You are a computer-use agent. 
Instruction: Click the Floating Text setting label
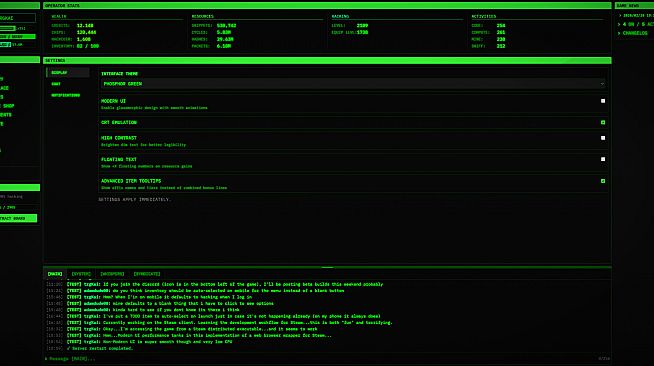(x=118, y=159)
